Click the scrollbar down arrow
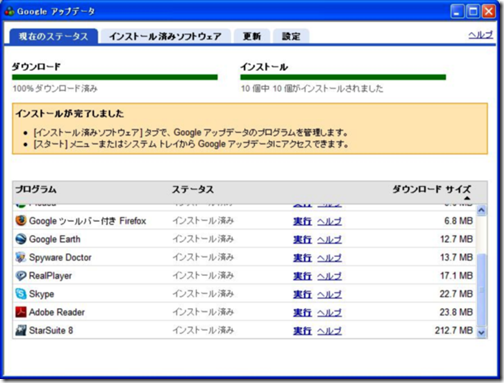This screenshot has width=504, height=383. tap(481, 332)
